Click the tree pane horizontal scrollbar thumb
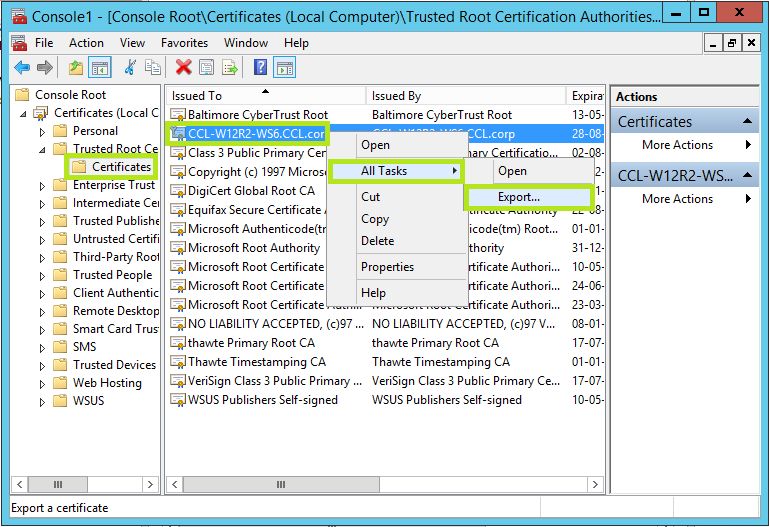 coord(58,484)
